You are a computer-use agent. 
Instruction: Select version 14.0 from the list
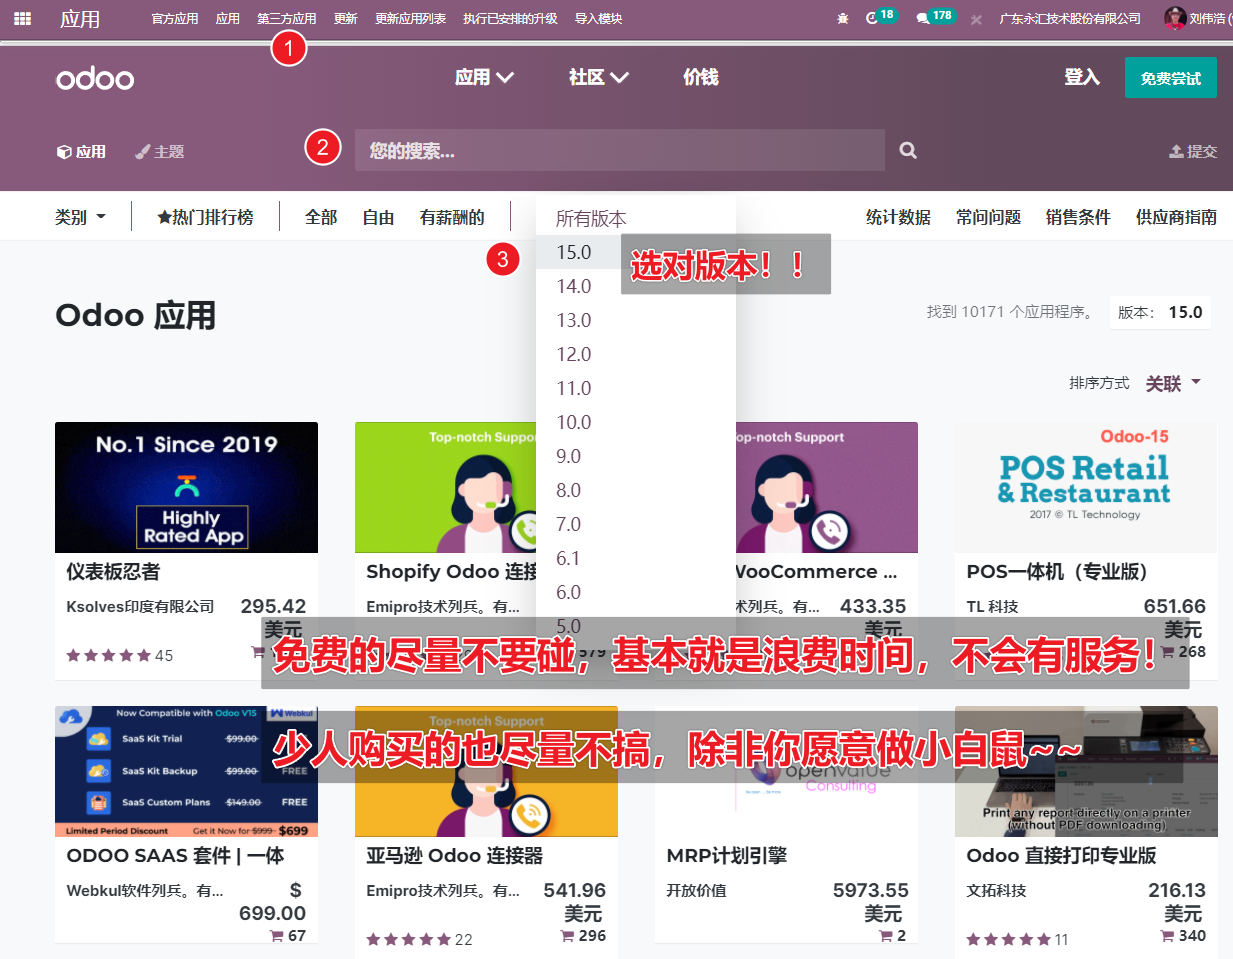coord(574,286)
